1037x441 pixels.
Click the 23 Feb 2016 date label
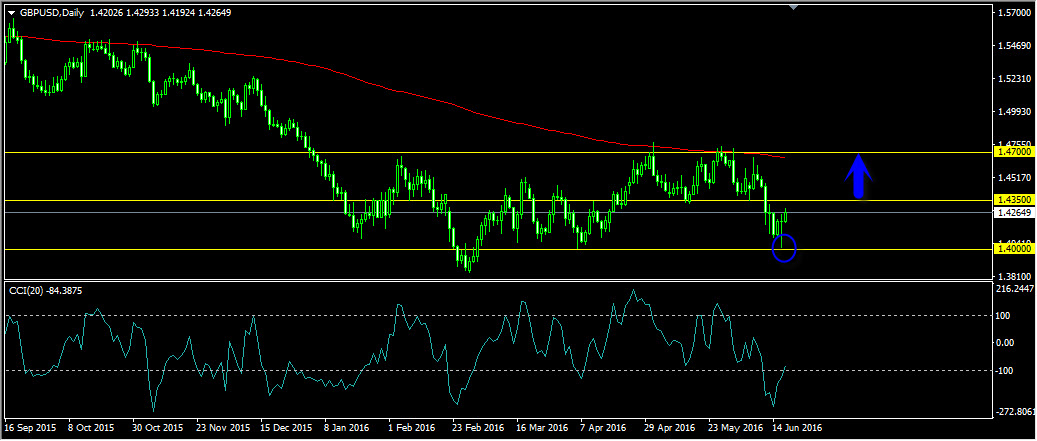[x=477, y=428]
